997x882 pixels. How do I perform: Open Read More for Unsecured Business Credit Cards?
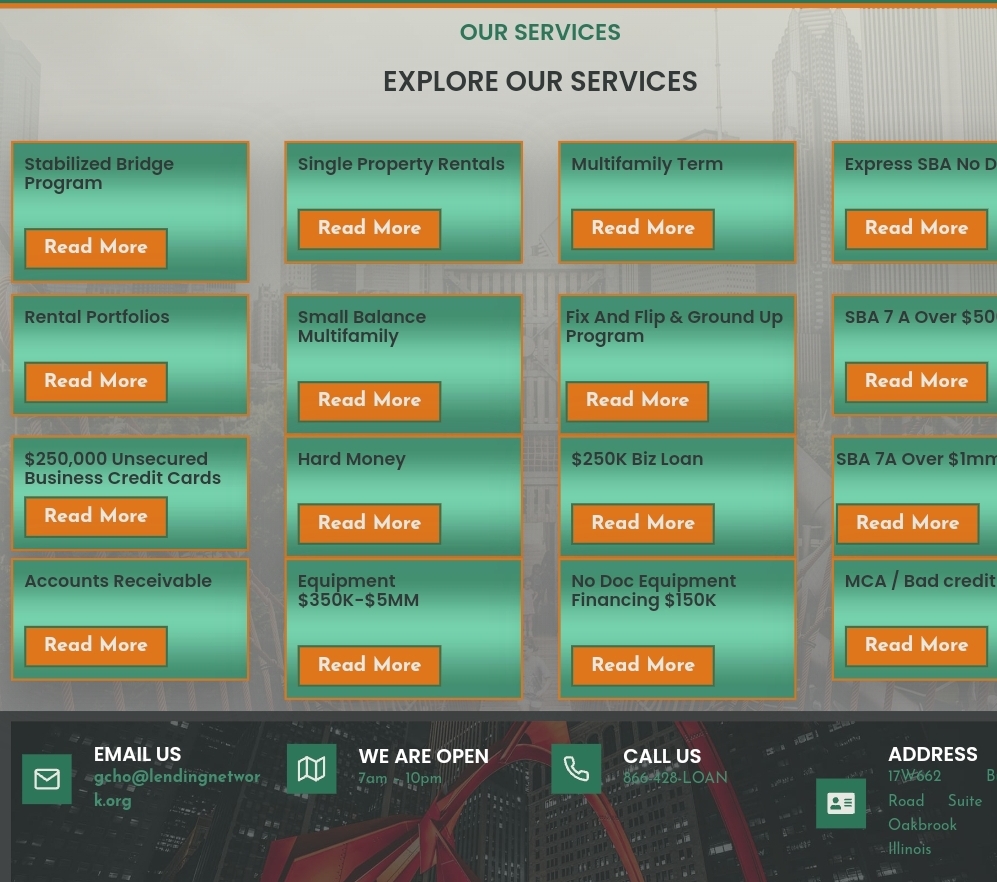(x=95, y=516)
